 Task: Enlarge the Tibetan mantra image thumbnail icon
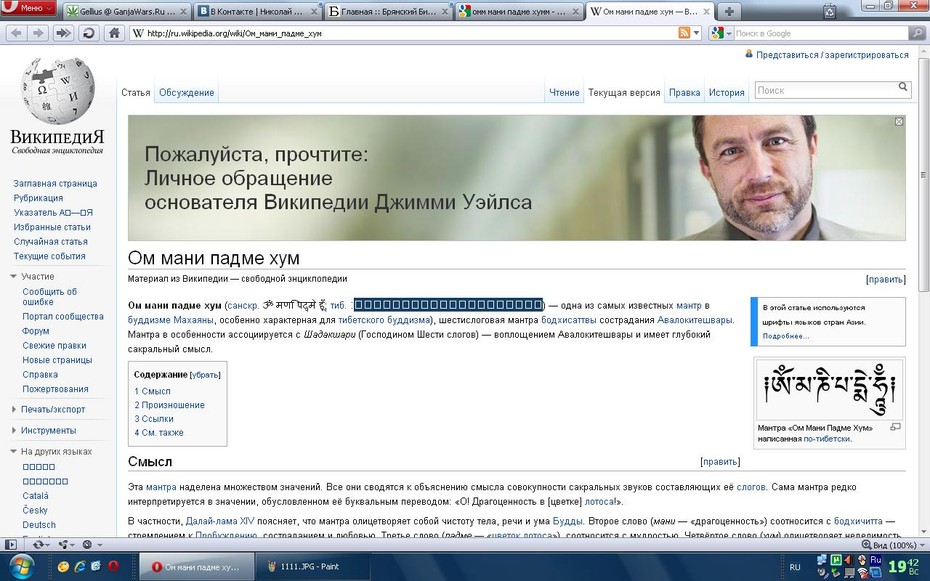895,427
